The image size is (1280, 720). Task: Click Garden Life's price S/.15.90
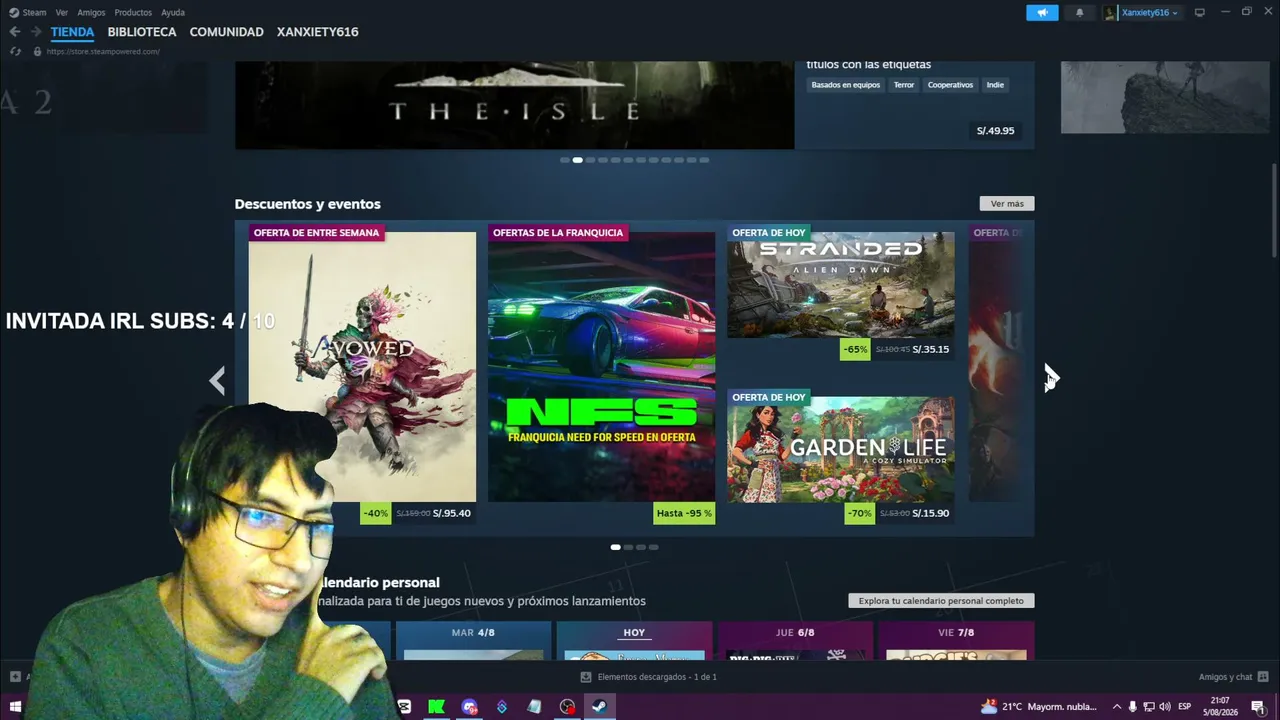click(931, 513)
